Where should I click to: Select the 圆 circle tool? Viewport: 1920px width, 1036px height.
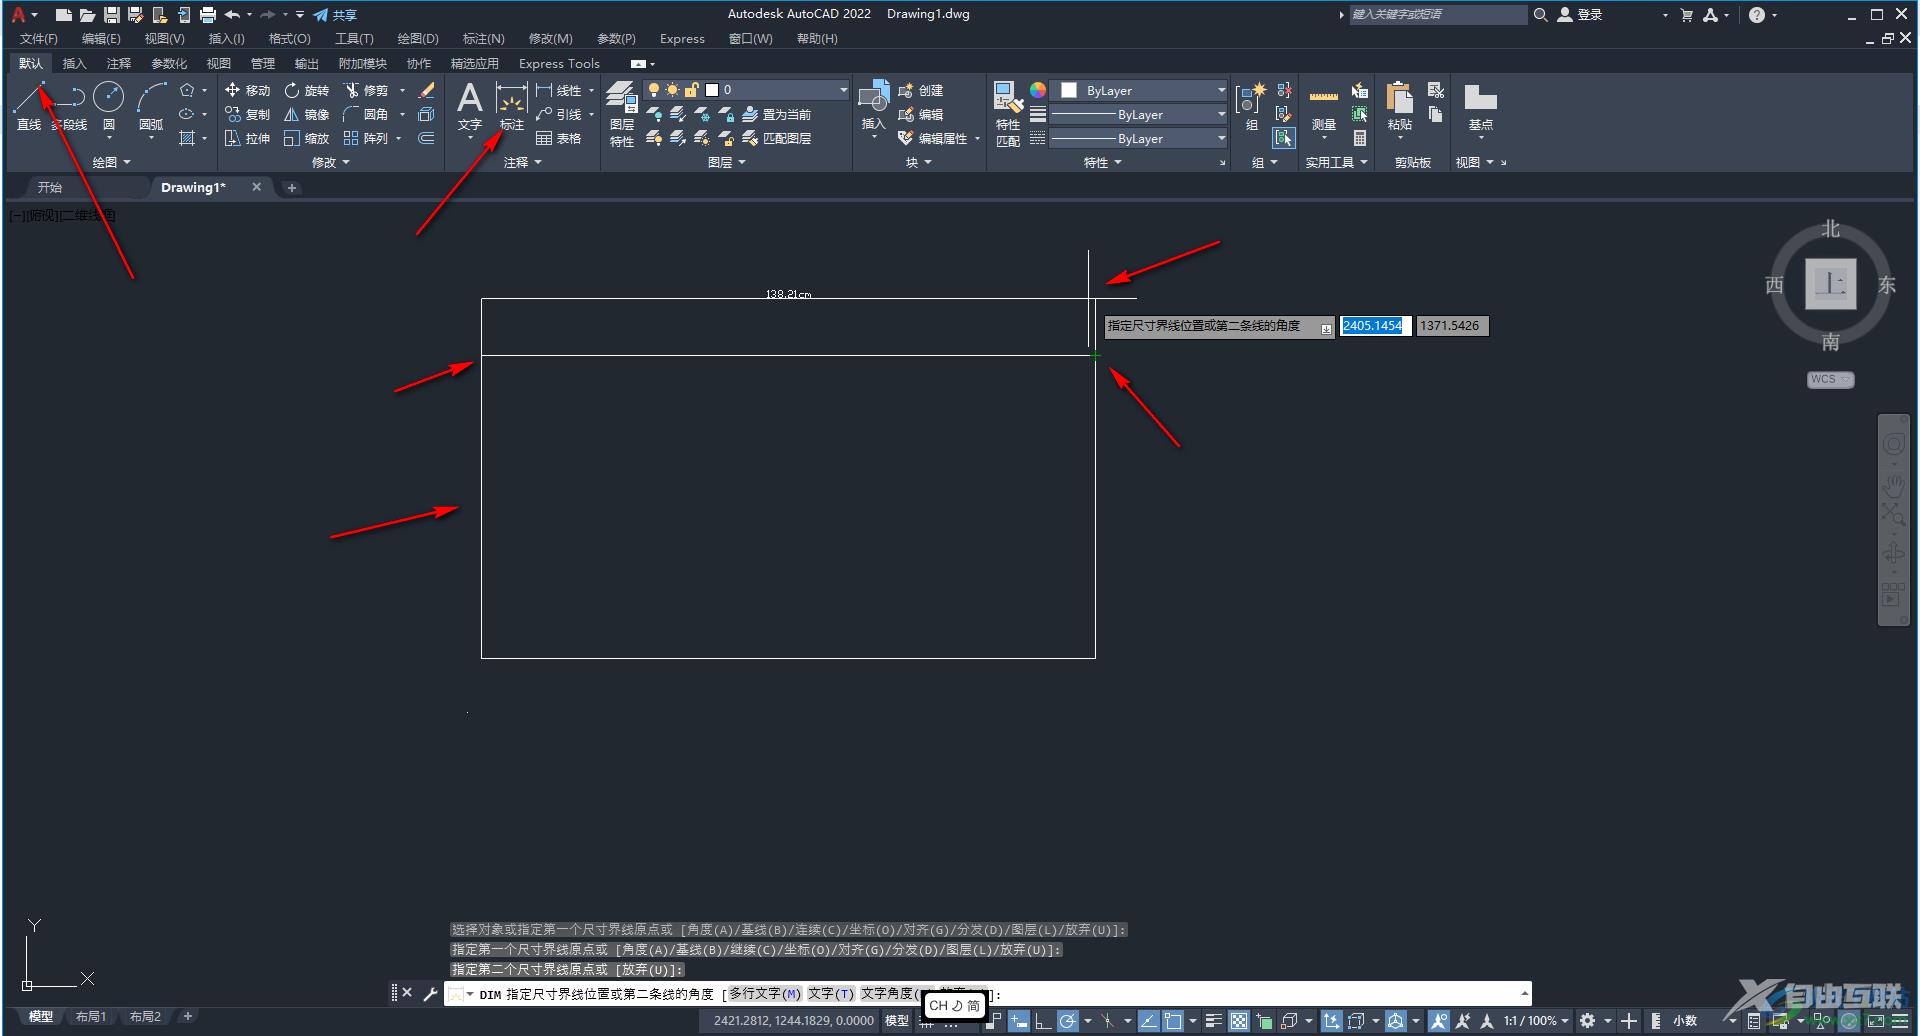pos(108,107)
